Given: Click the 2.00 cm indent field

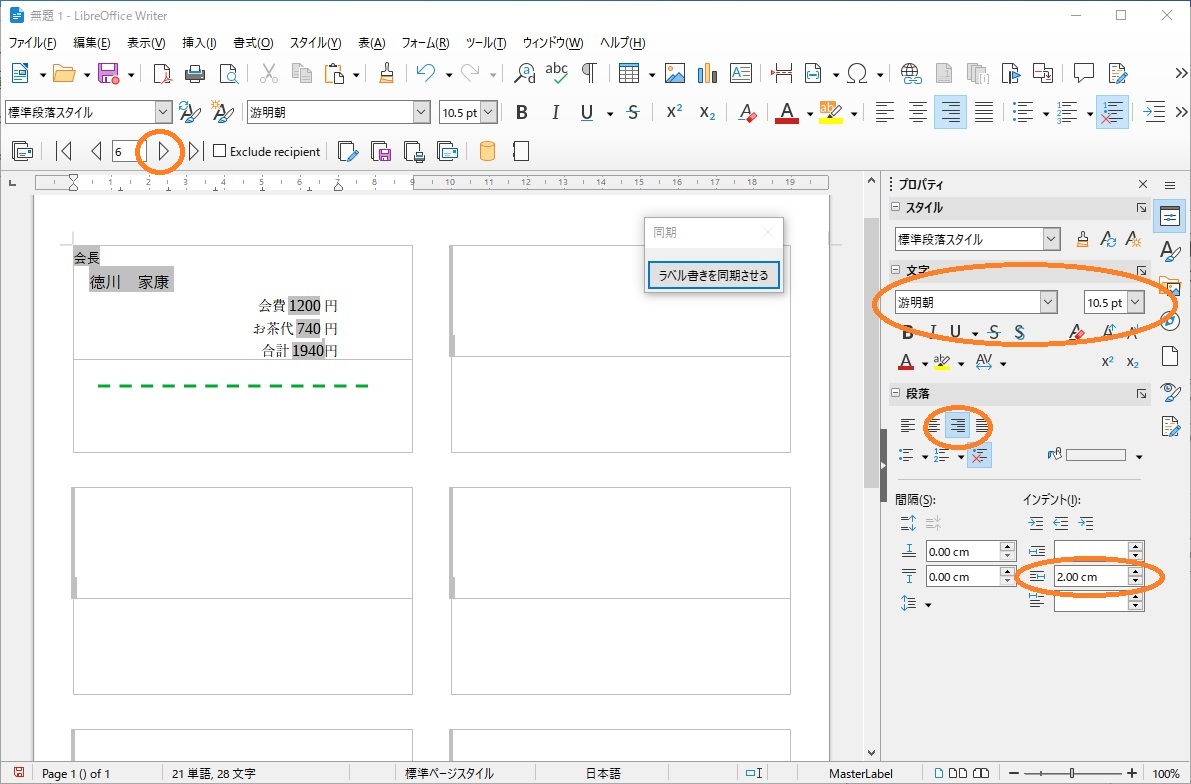Looking at the screenshot, I should pos(1091,577).
